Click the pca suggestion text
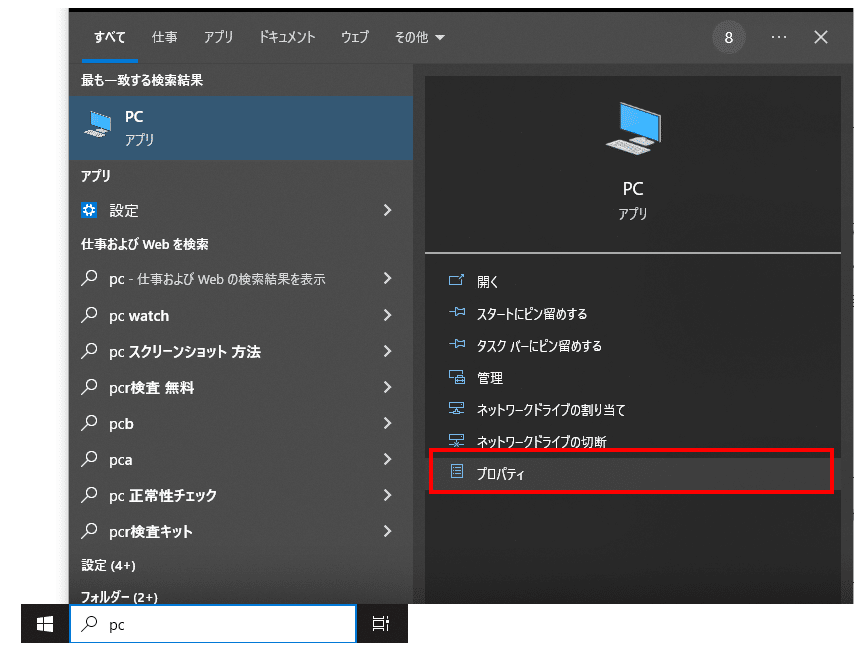The width and height of the screenshot is (857, 646). click(x=121, y=460)
